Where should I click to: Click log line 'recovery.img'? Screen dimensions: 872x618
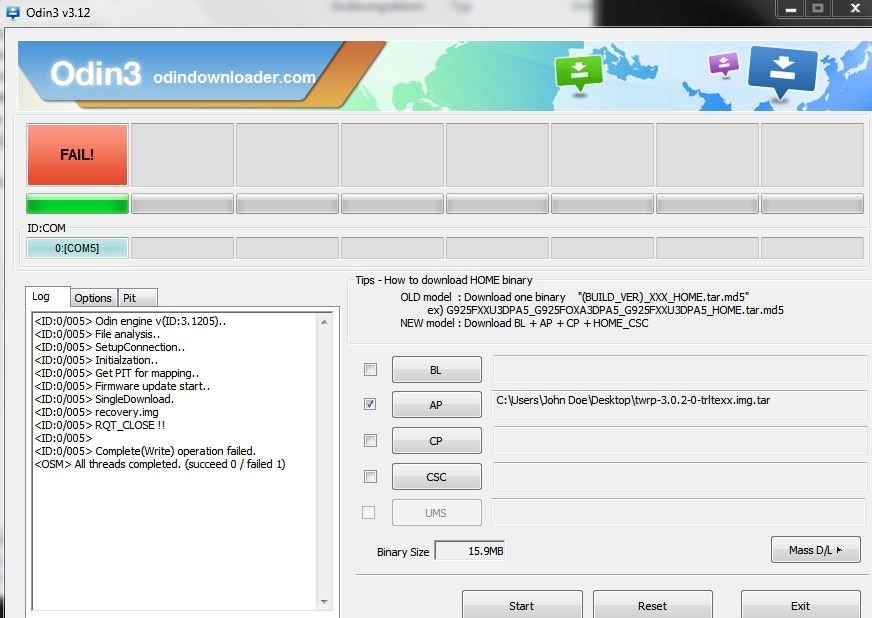coord(96,412)
